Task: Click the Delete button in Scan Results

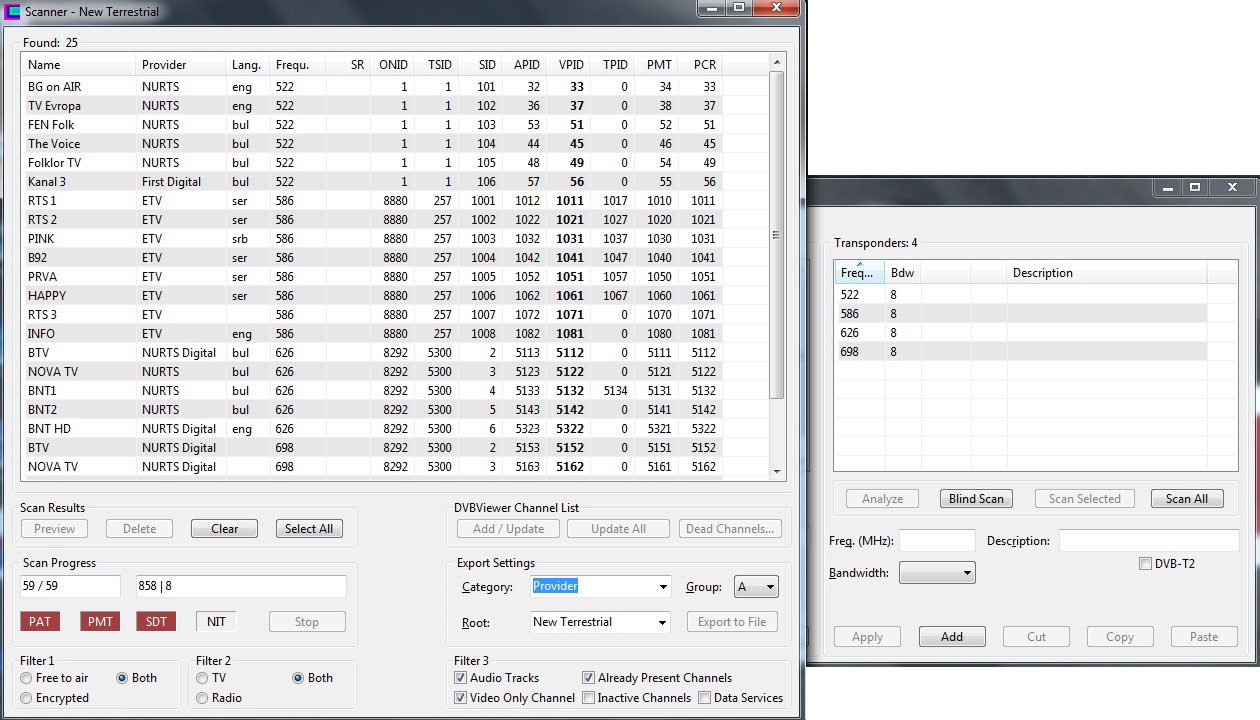Action: click(139, 529)
